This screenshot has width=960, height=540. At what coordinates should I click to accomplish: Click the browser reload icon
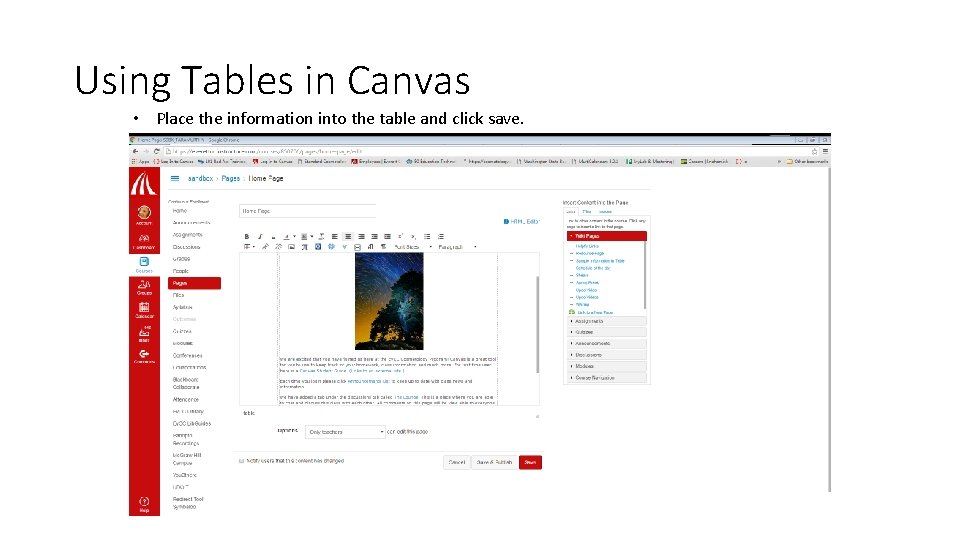157,151
